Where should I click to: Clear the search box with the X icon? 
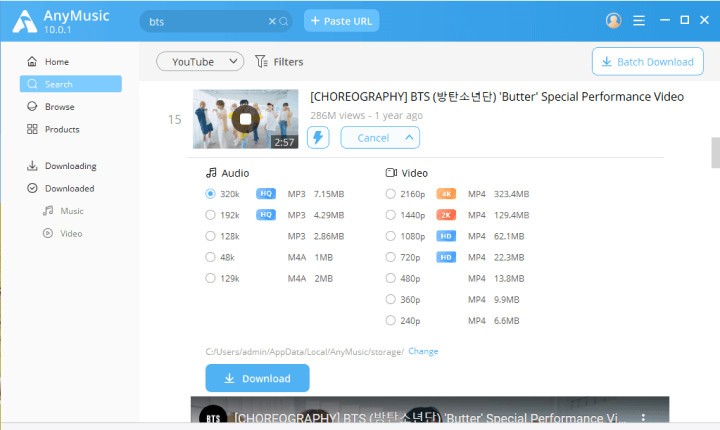[272, 21]
